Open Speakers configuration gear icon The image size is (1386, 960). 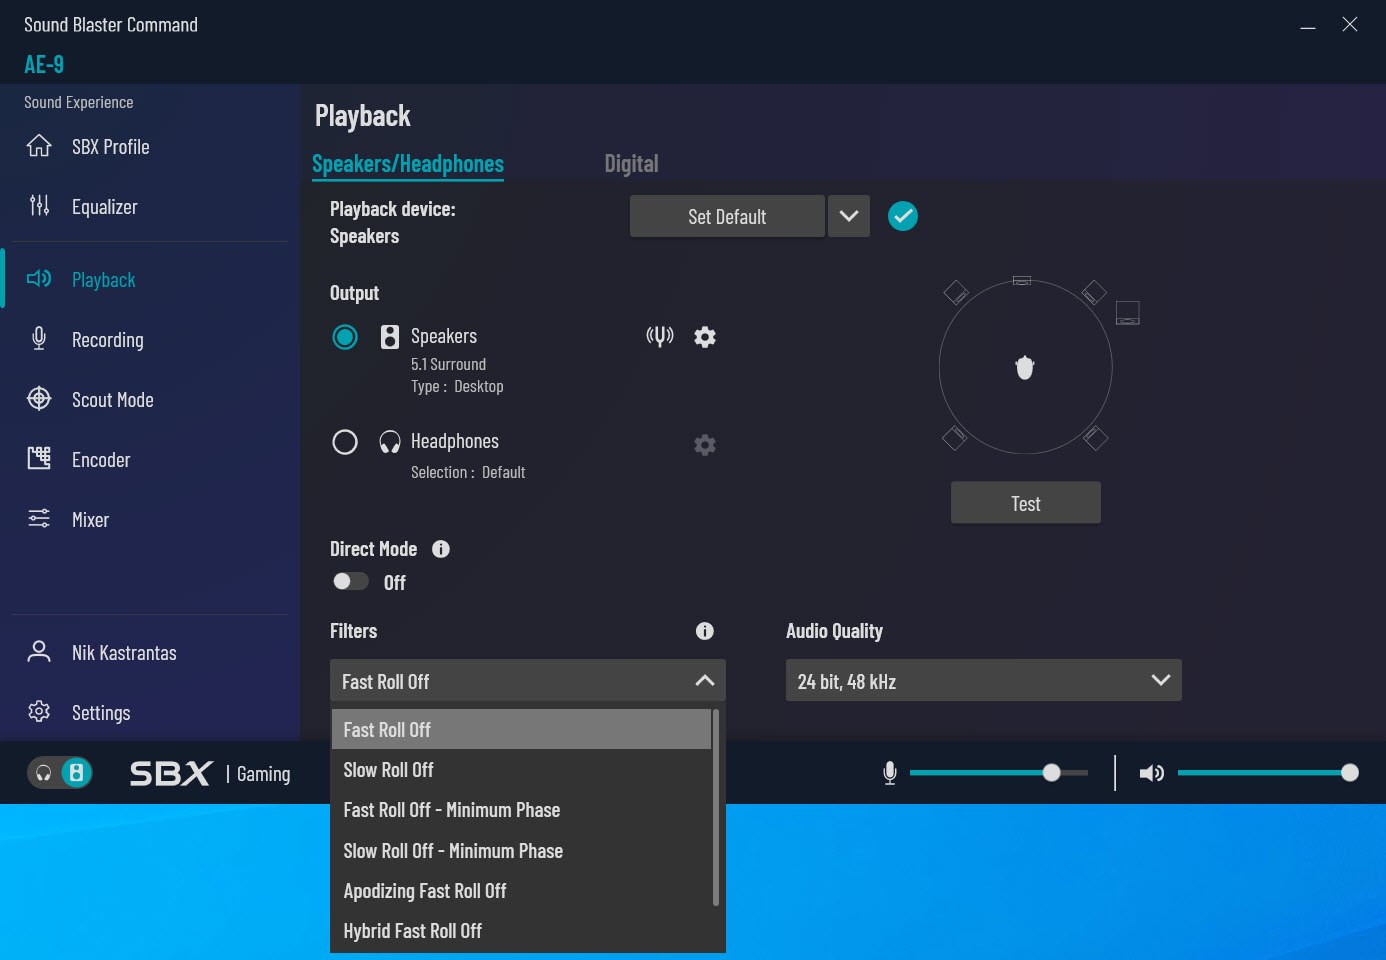point(705,337)
